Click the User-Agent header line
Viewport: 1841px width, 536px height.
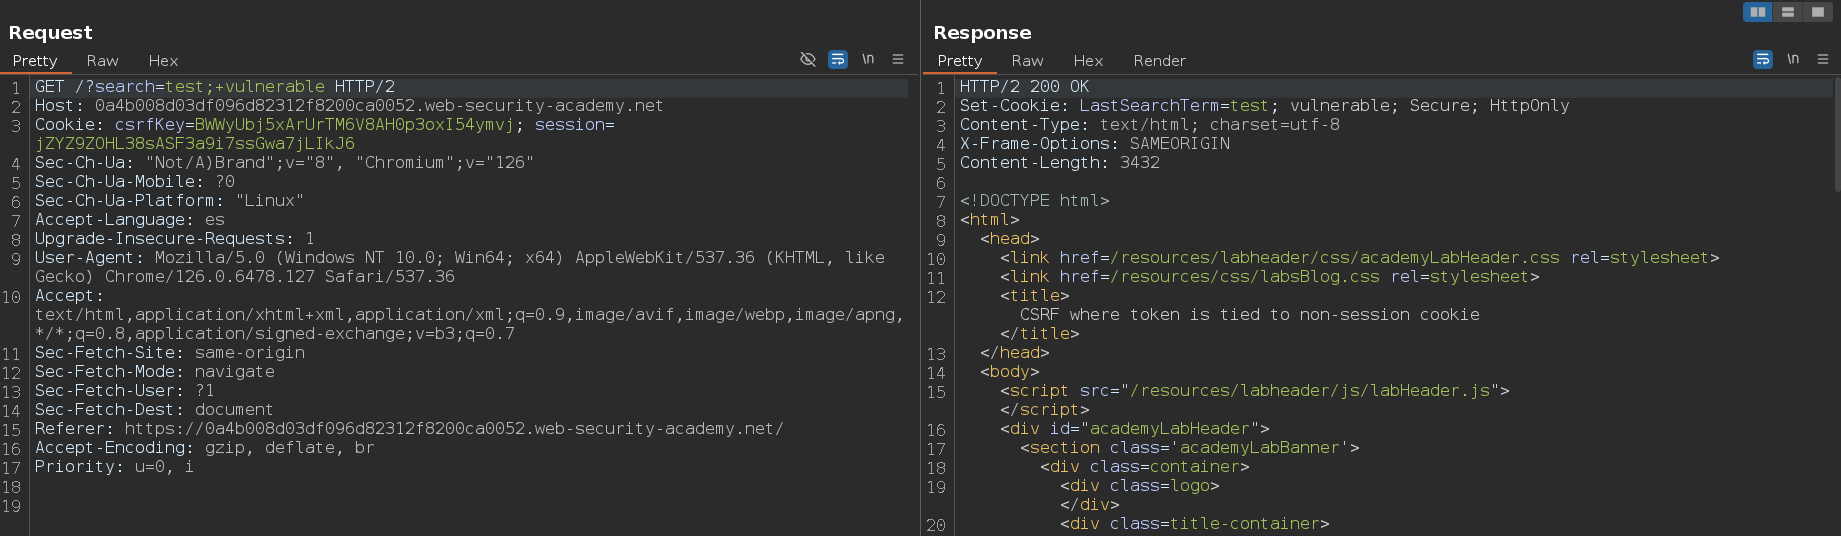[x=460, y=267]
